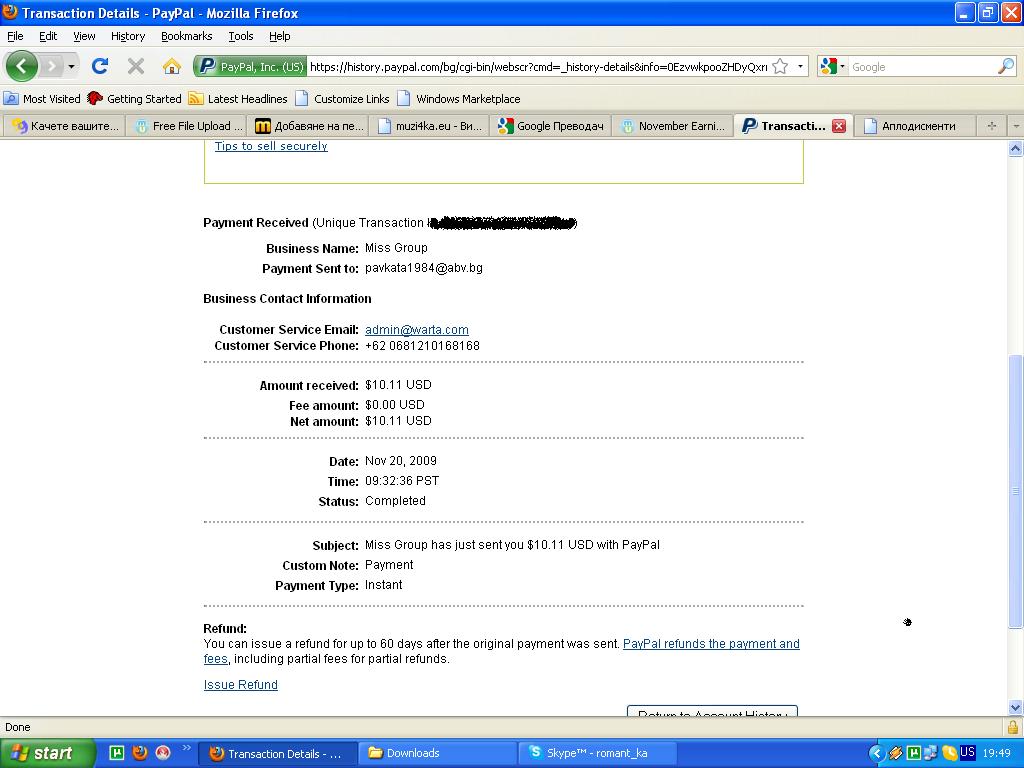Click the US language indicator
This screenshot has height=768, width=1024.
967,753
